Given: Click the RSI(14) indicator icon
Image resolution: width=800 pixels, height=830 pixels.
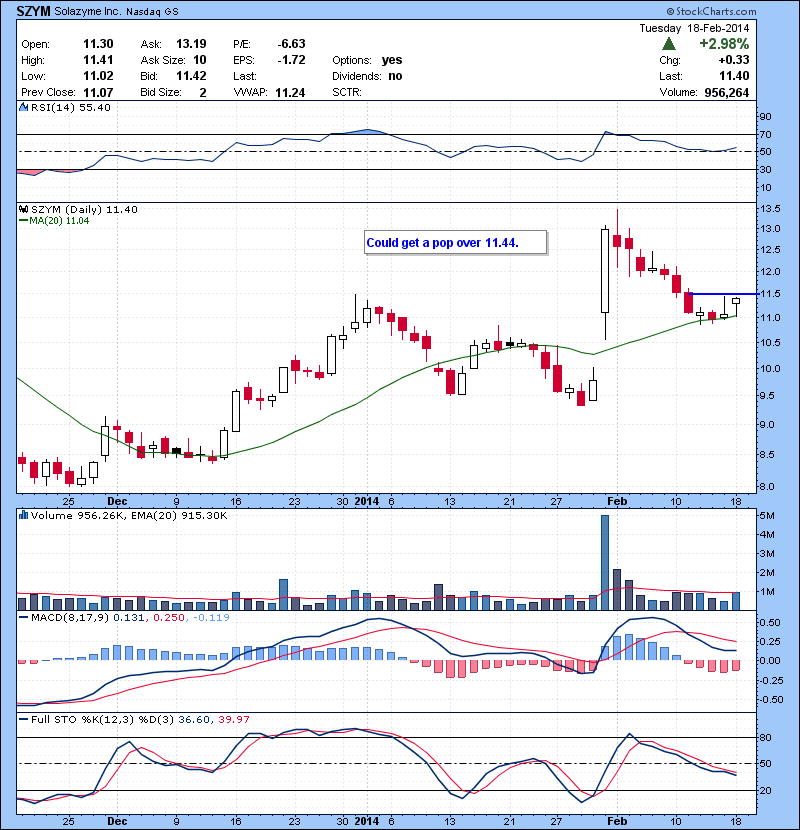Looking at the screenshot, I should (23, 107).
